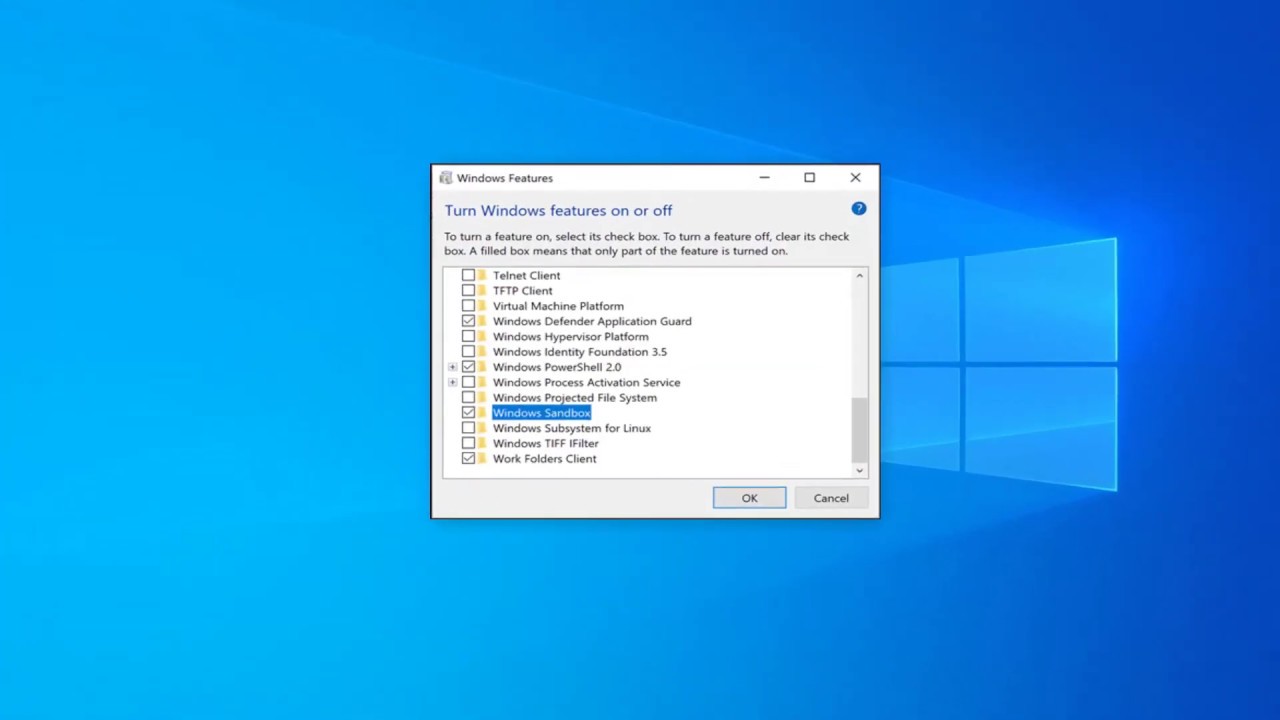Enable the Telnet Client checkbox
This screenshot has width=1280, height=720.
(468, 275)
